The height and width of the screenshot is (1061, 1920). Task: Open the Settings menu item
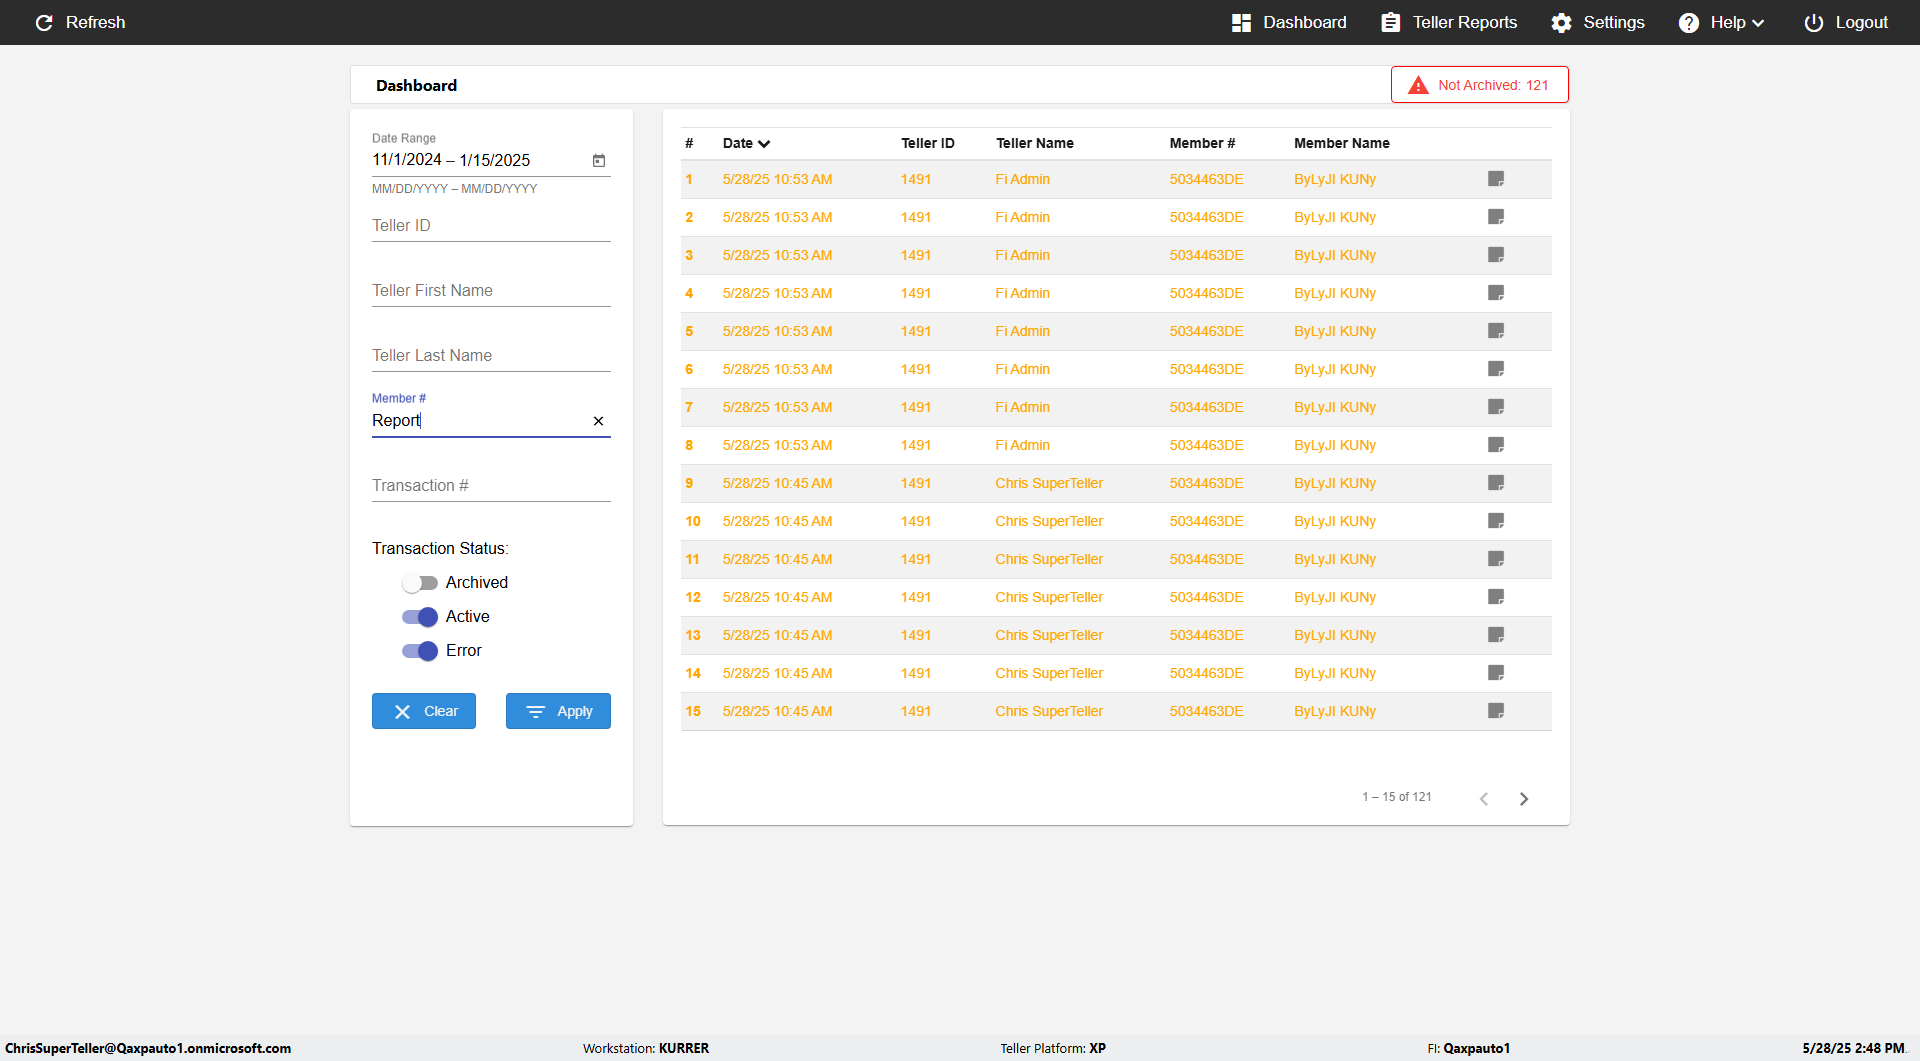tap(1598, 22)
